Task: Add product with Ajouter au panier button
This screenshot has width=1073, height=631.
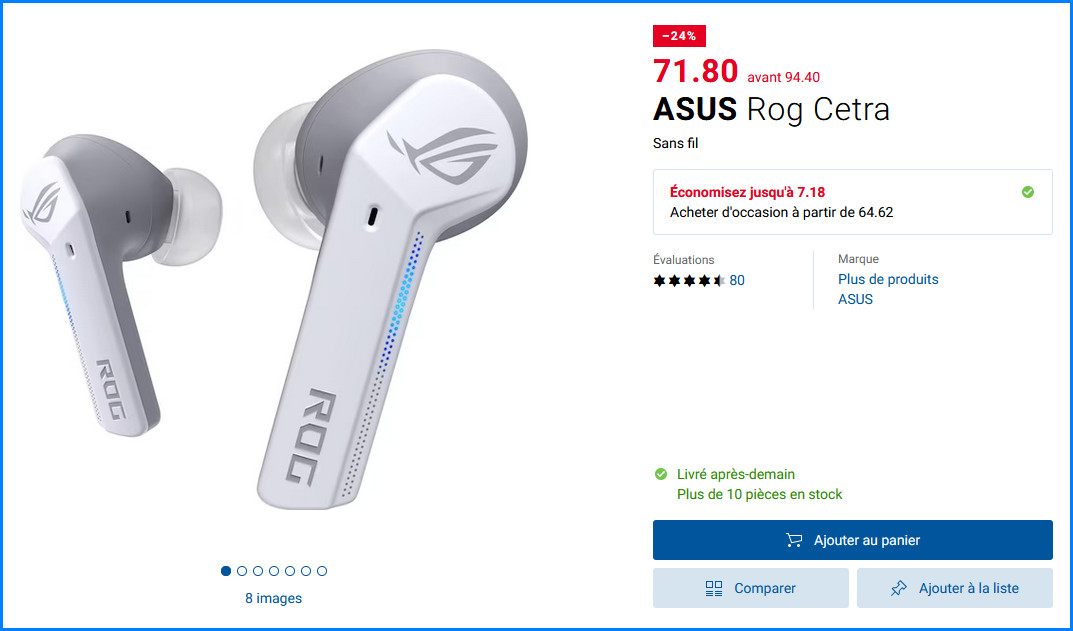Action: tap(853, 540)
